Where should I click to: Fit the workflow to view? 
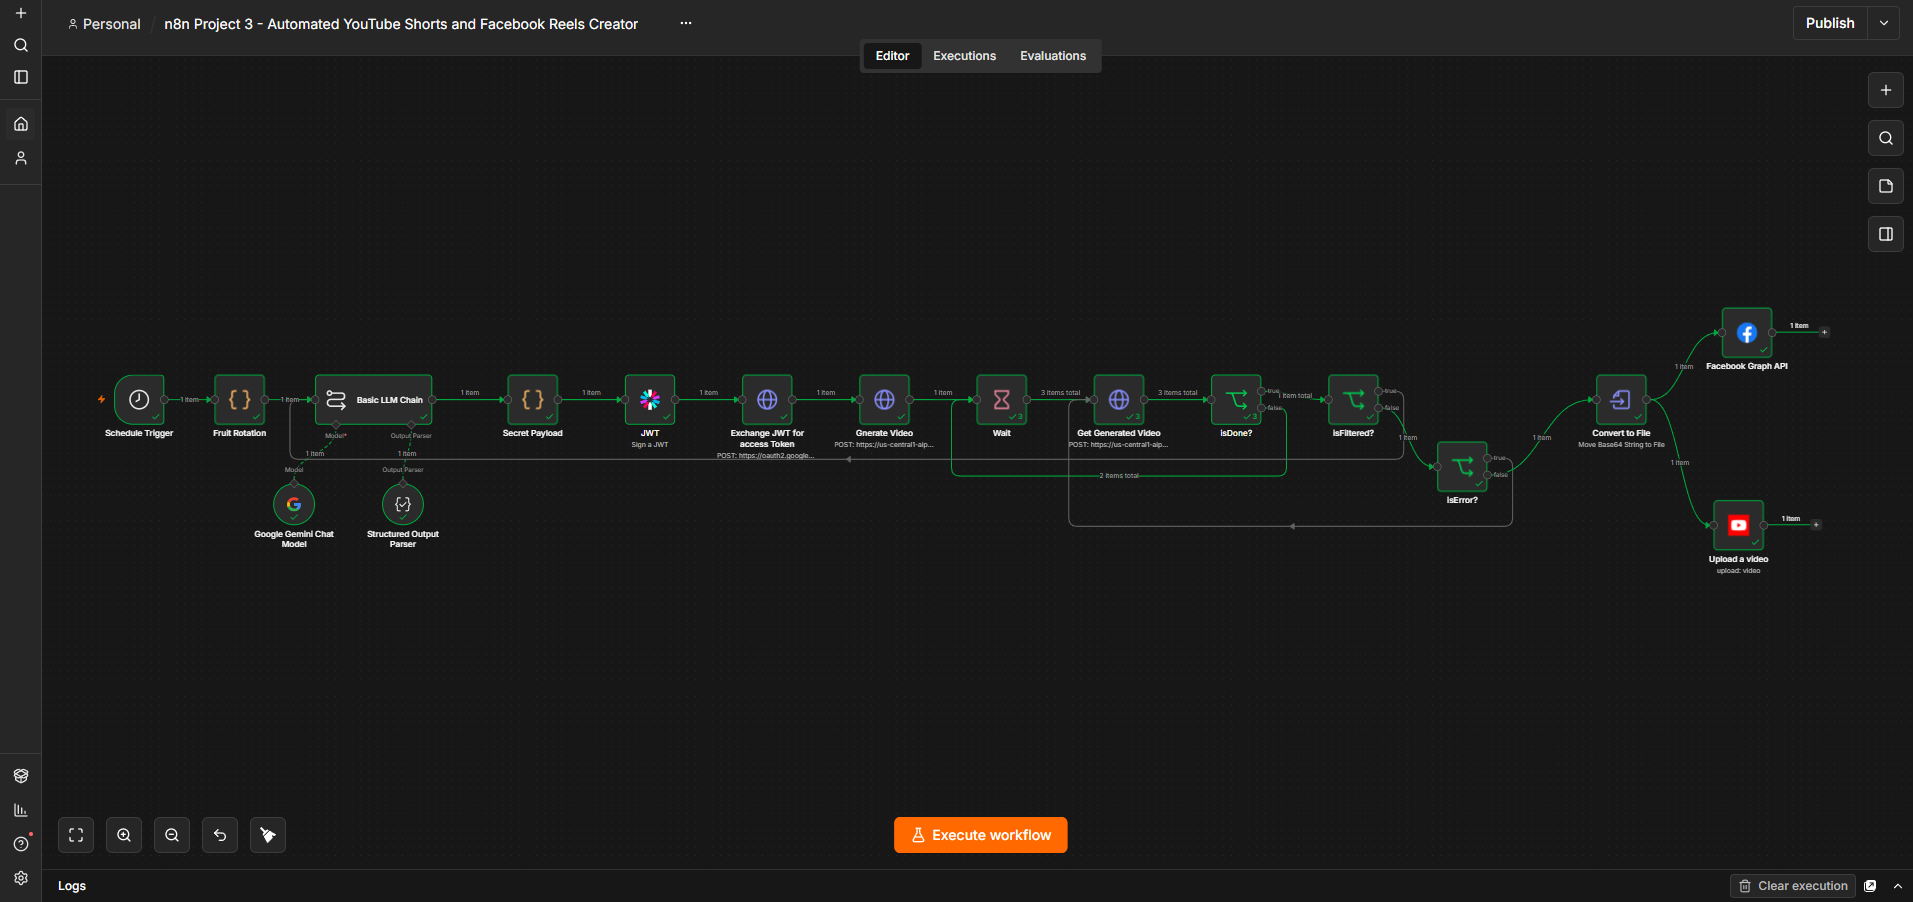pos(76,835)
